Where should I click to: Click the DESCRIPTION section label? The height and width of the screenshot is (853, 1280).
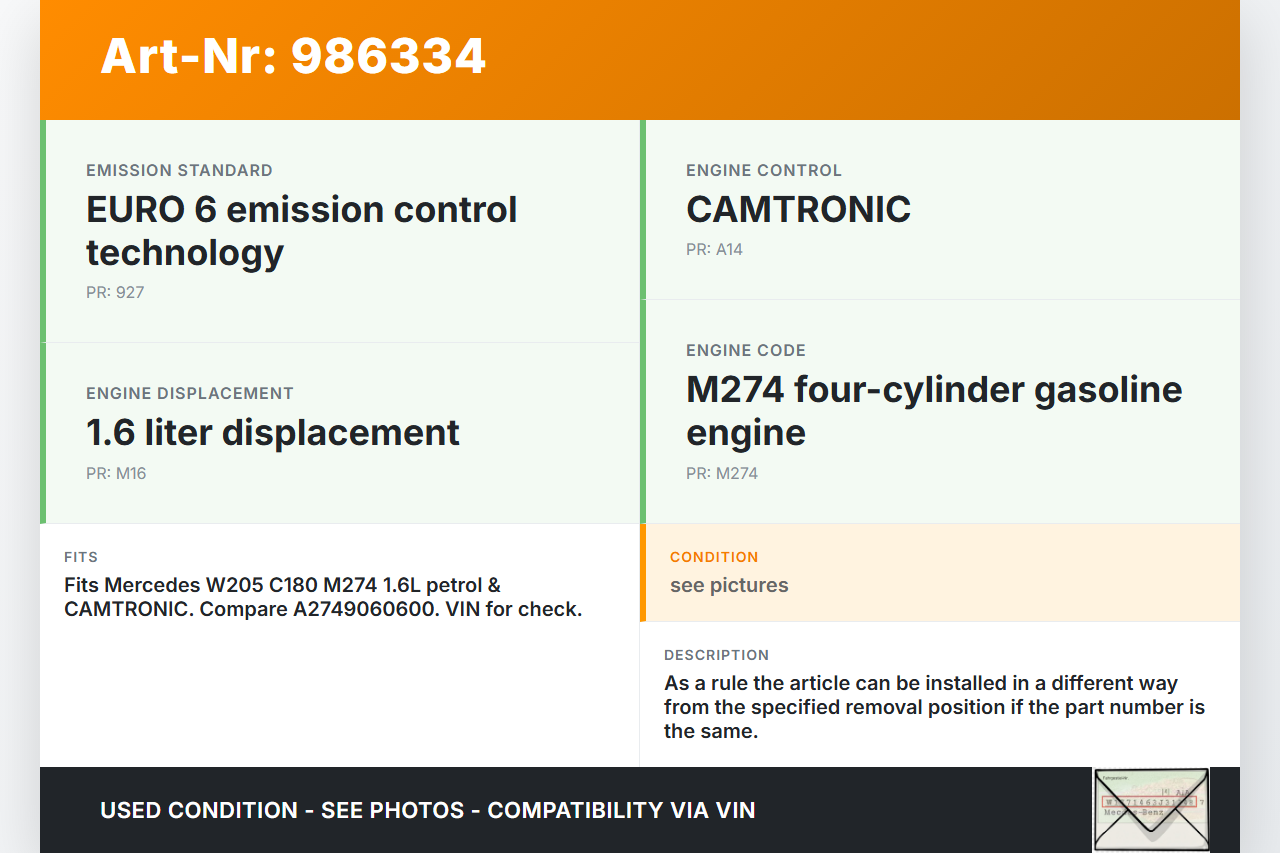coord(716,655)
